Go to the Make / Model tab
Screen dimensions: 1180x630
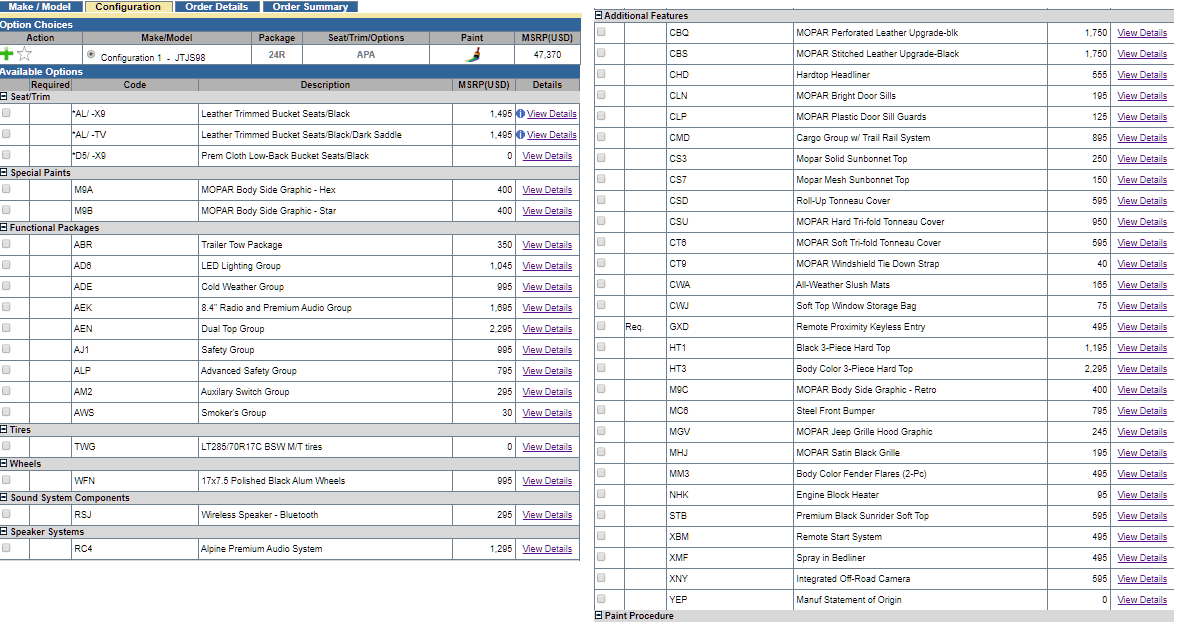point(40,7)
